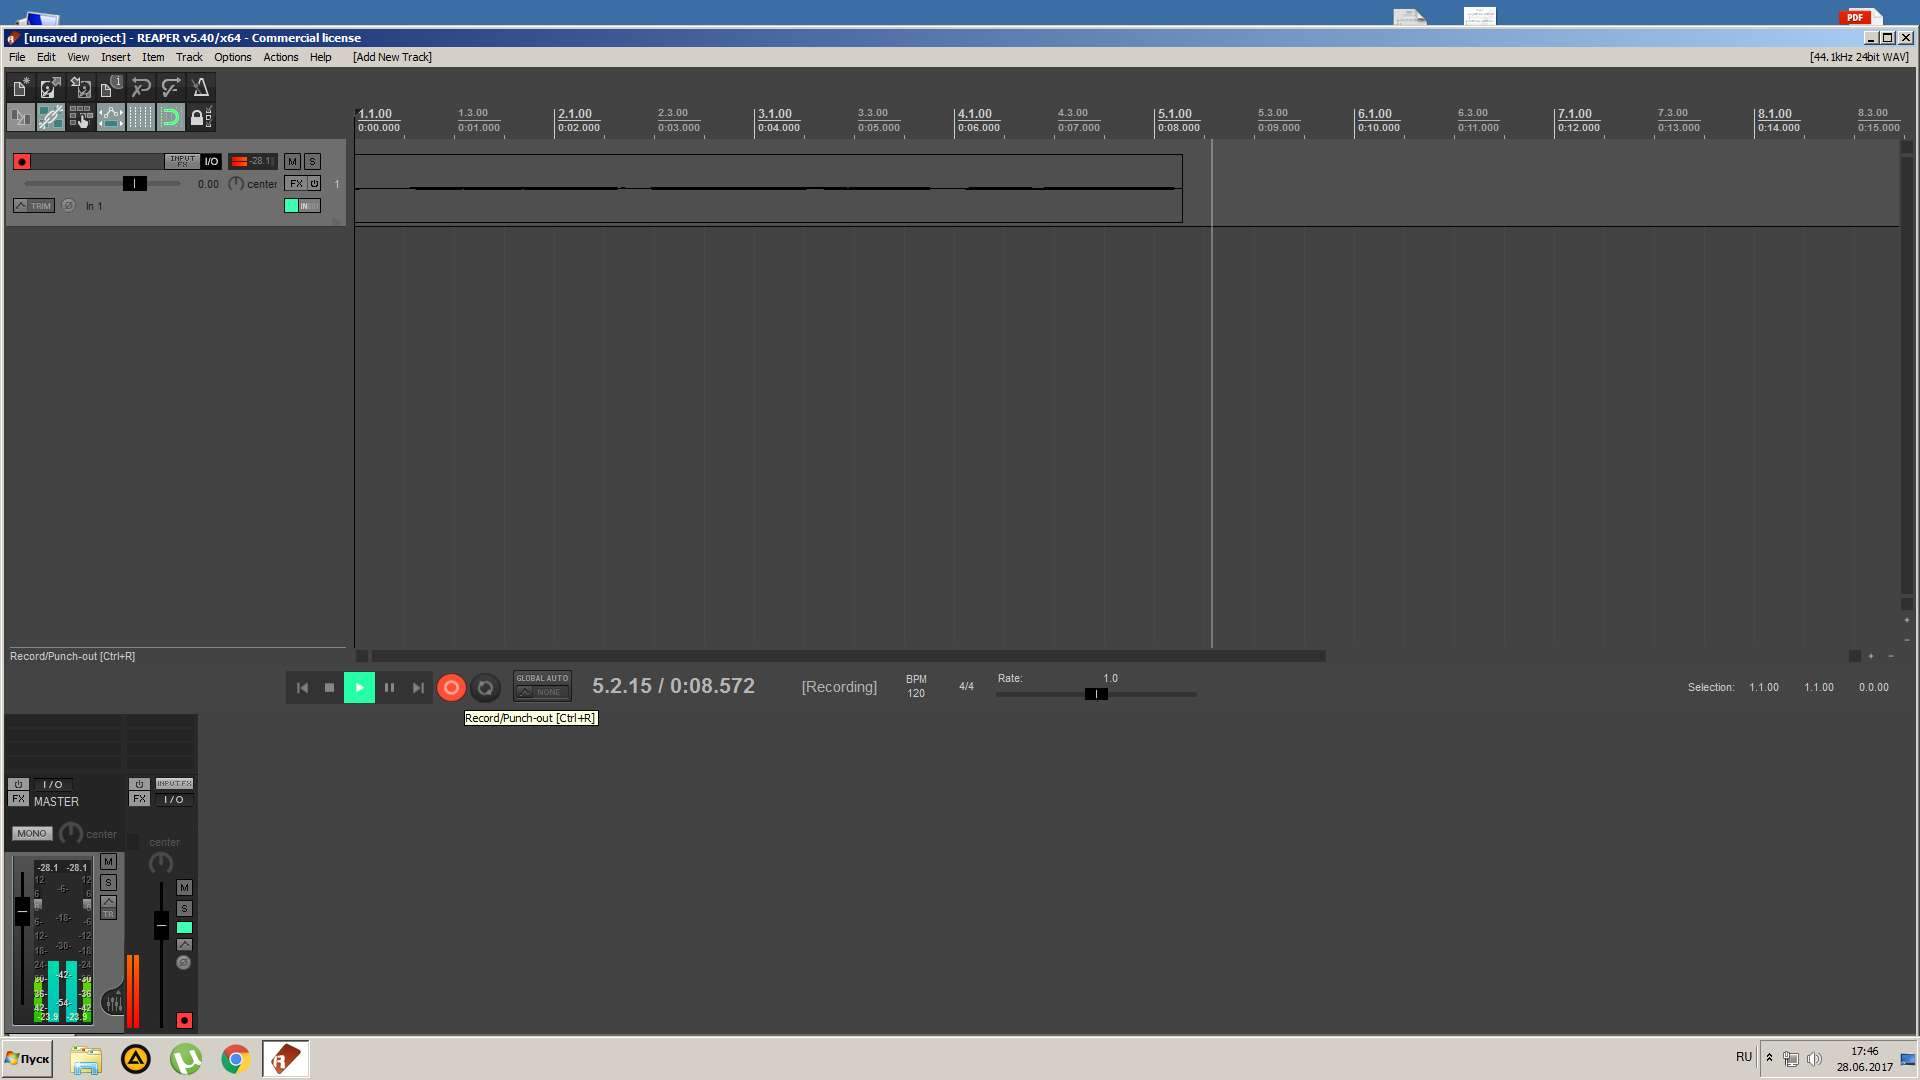Click the New Project toolbar icon
Screen dimensions: 1920x1080
point(21,88)
